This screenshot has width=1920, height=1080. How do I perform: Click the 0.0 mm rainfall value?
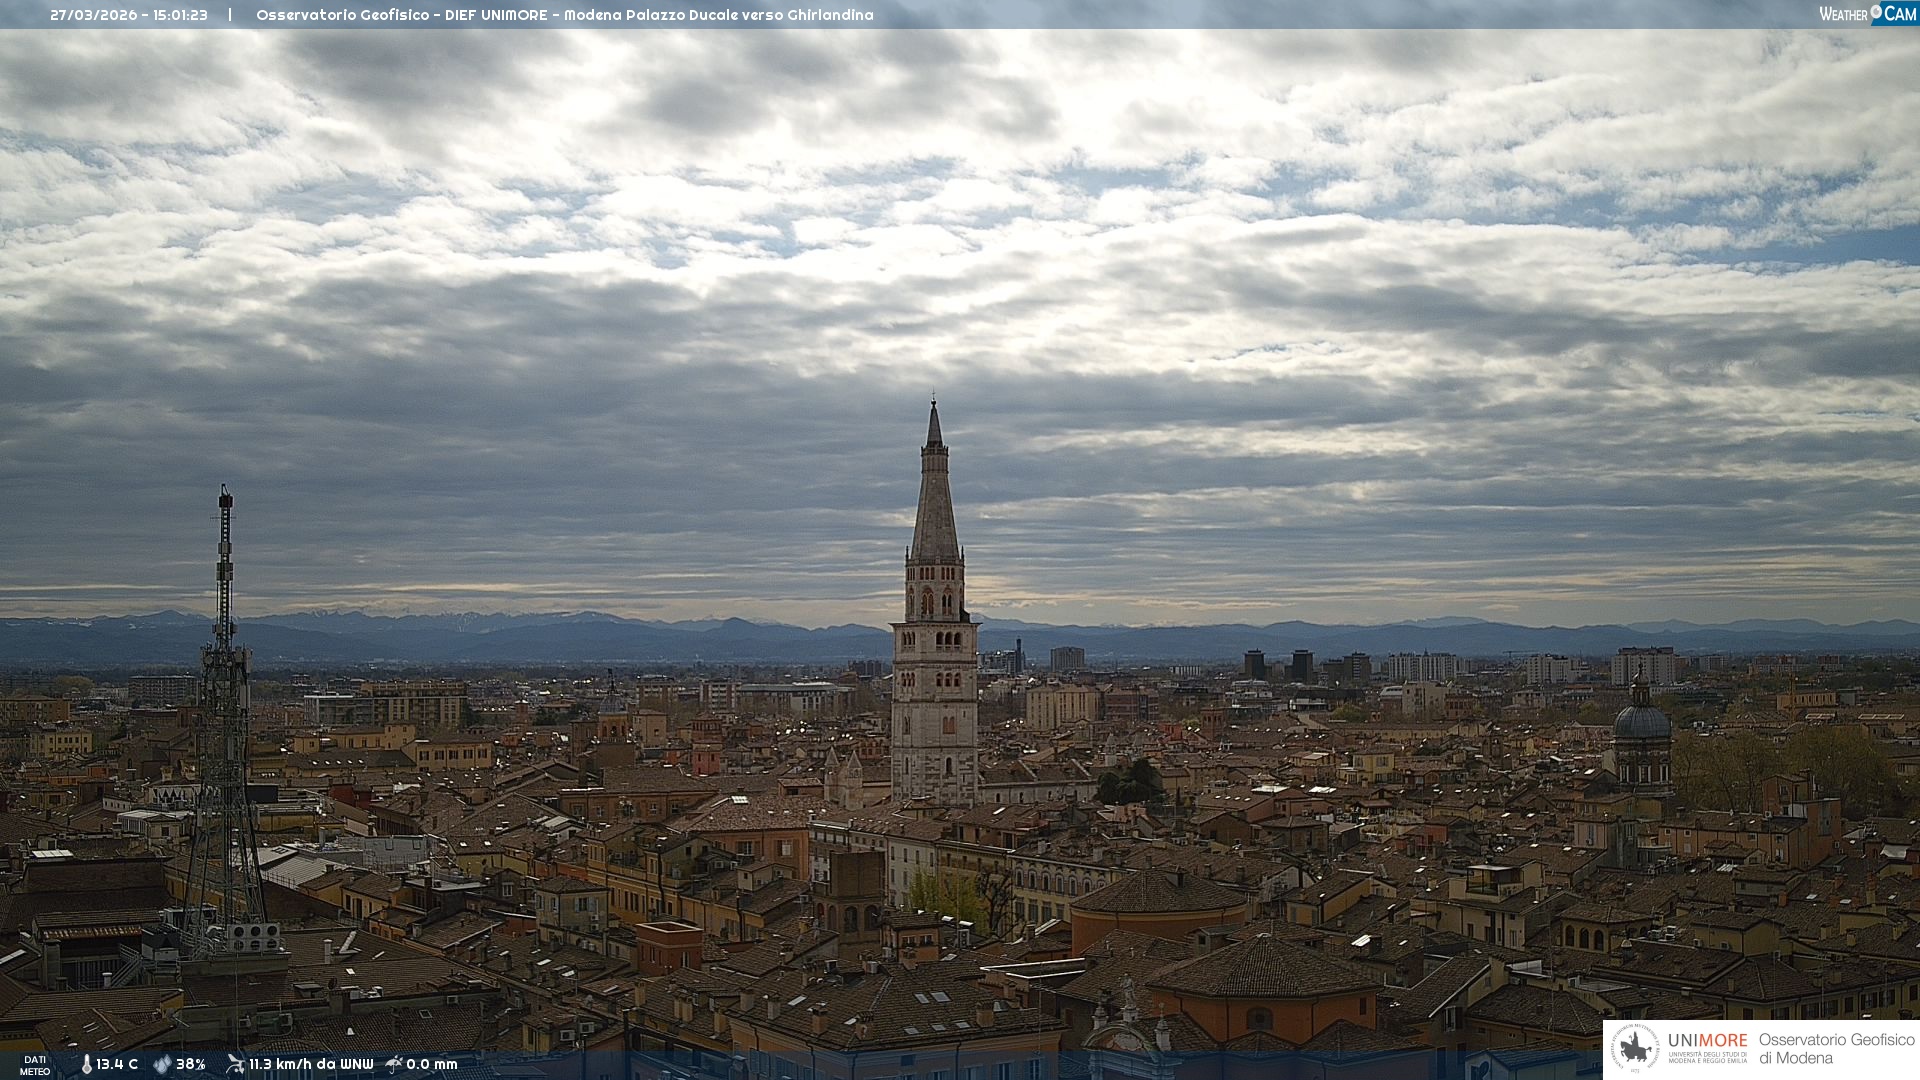pyautogui.click(x=432, y=1065)
